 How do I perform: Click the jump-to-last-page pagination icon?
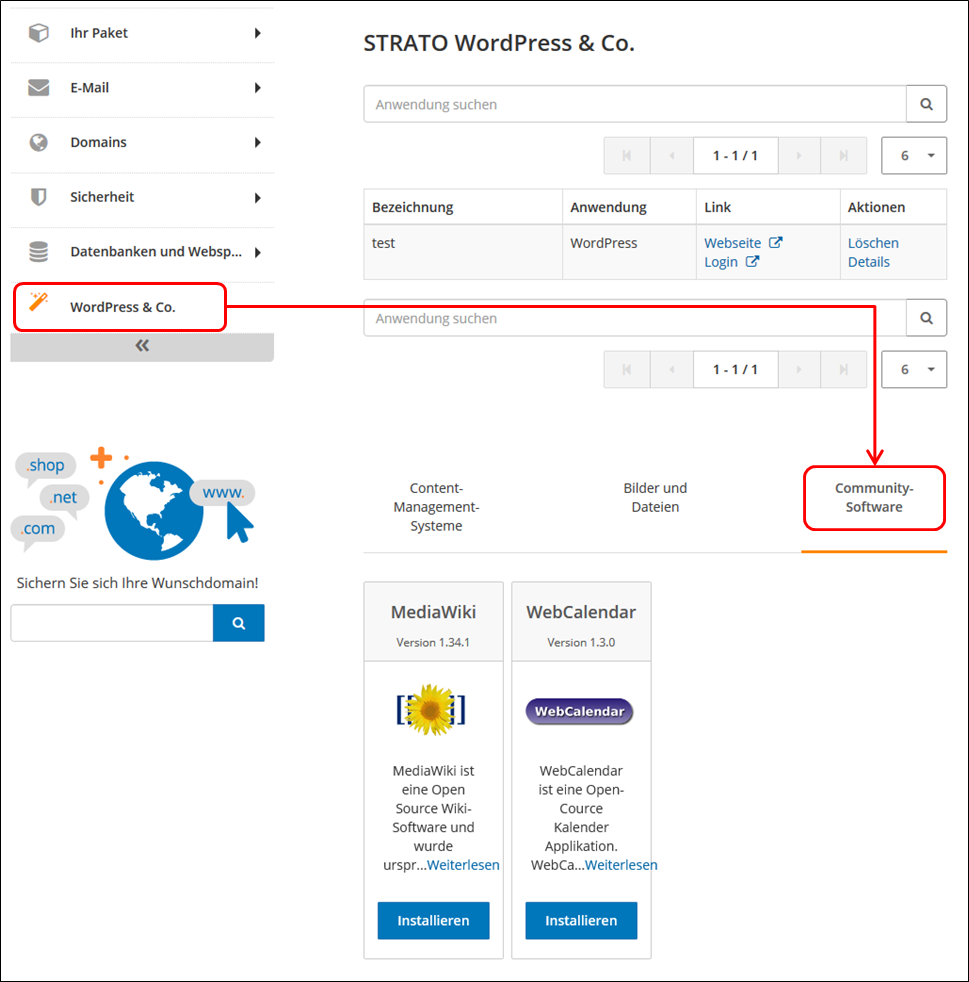coord(843,155)
